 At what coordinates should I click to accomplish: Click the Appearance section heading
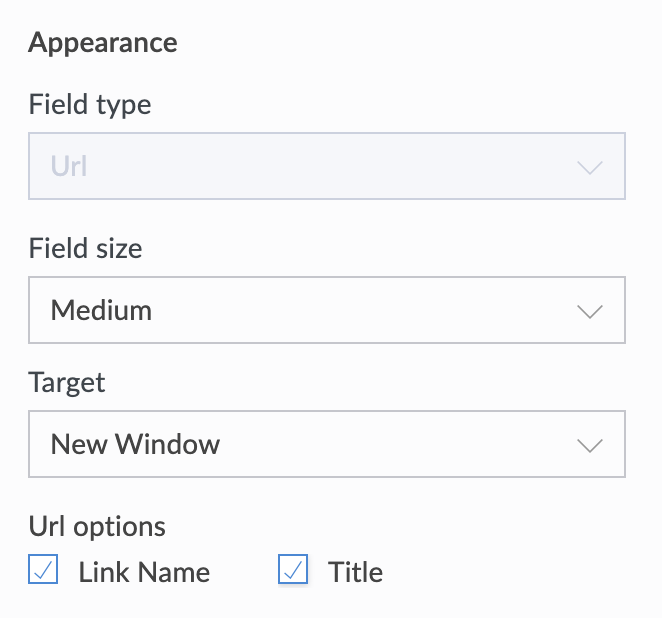103,43
